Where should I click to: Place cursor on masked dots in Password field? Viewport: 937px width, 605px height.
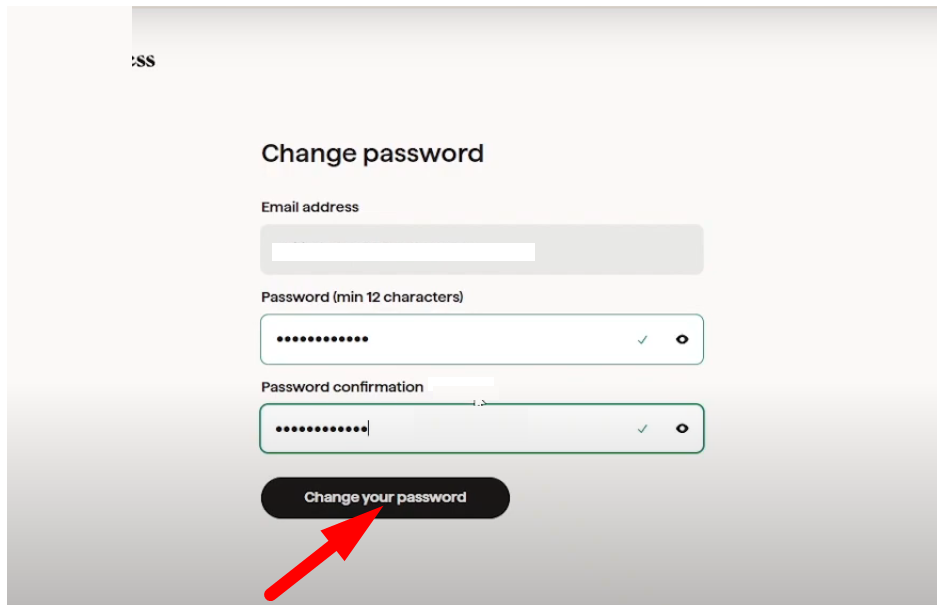(x=322, y=340)
